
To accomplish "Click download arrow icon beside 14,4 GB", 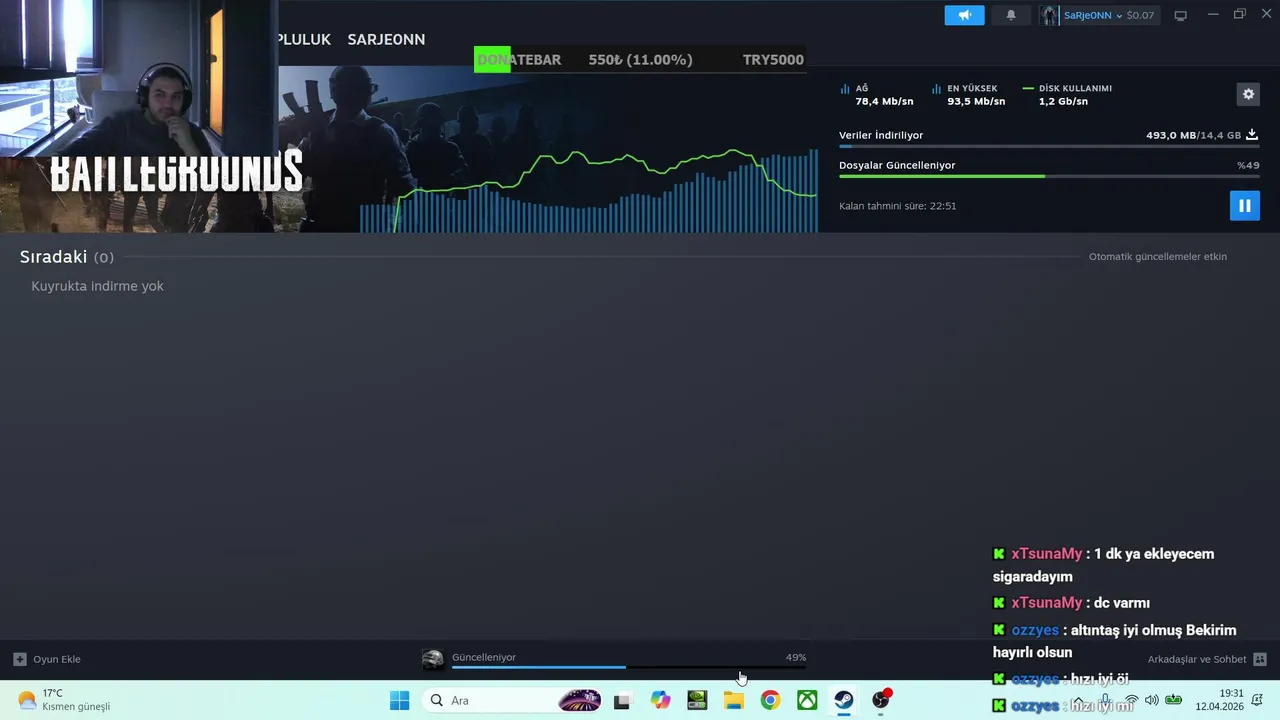I will pyautogui.click(x=1252, y=135).
